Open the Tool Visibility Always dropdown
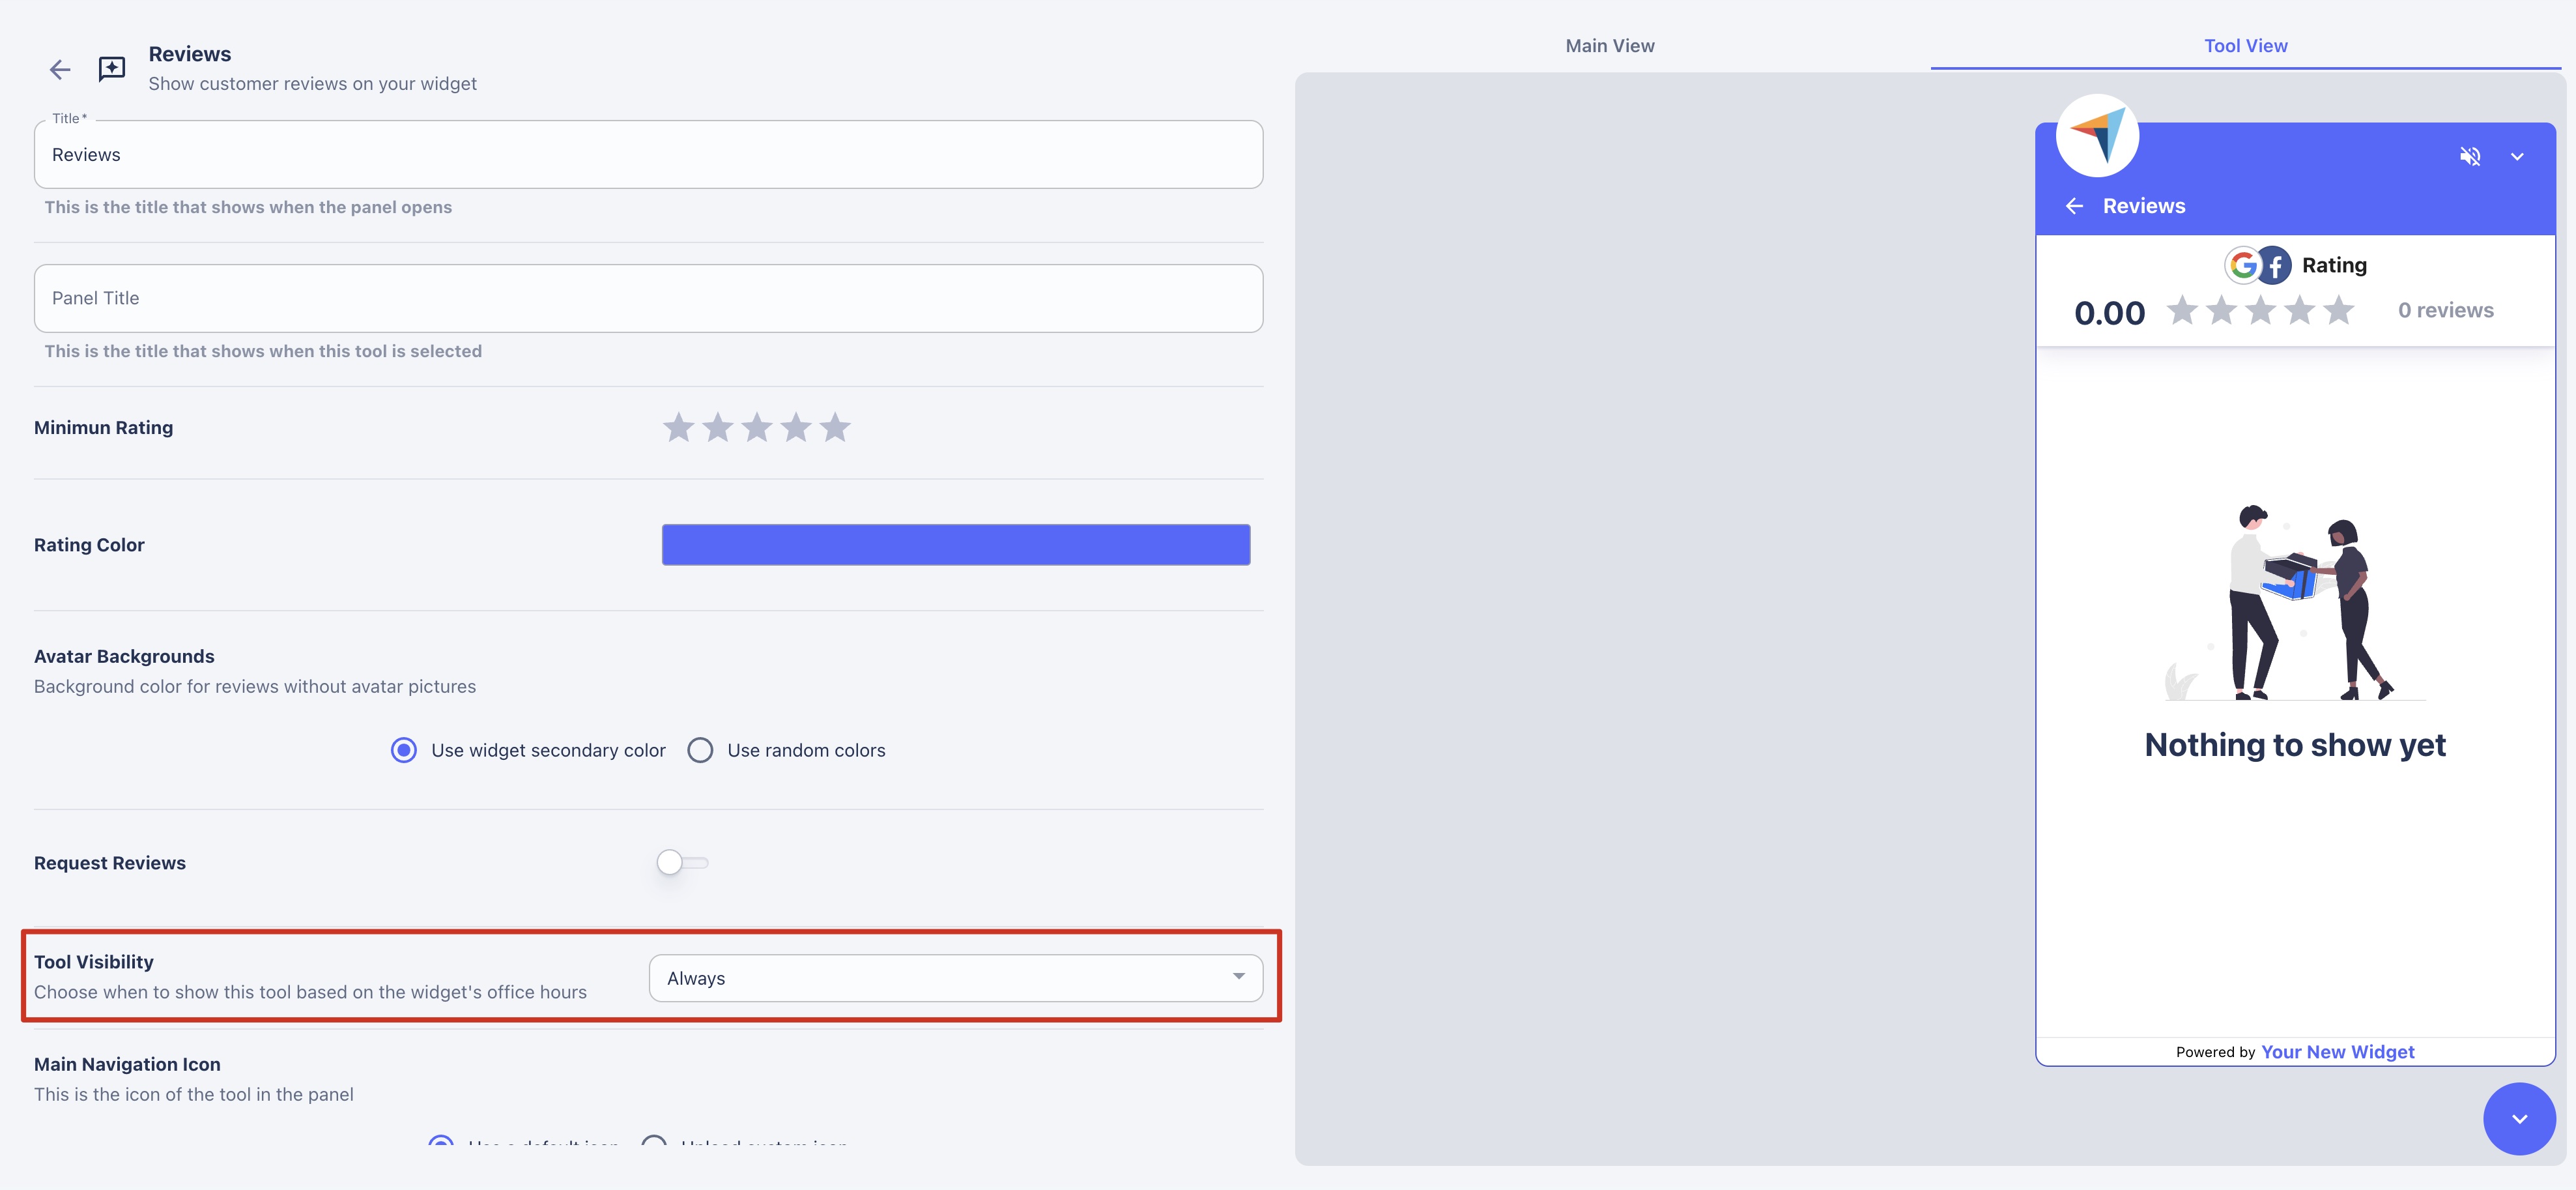 [955, 978]
